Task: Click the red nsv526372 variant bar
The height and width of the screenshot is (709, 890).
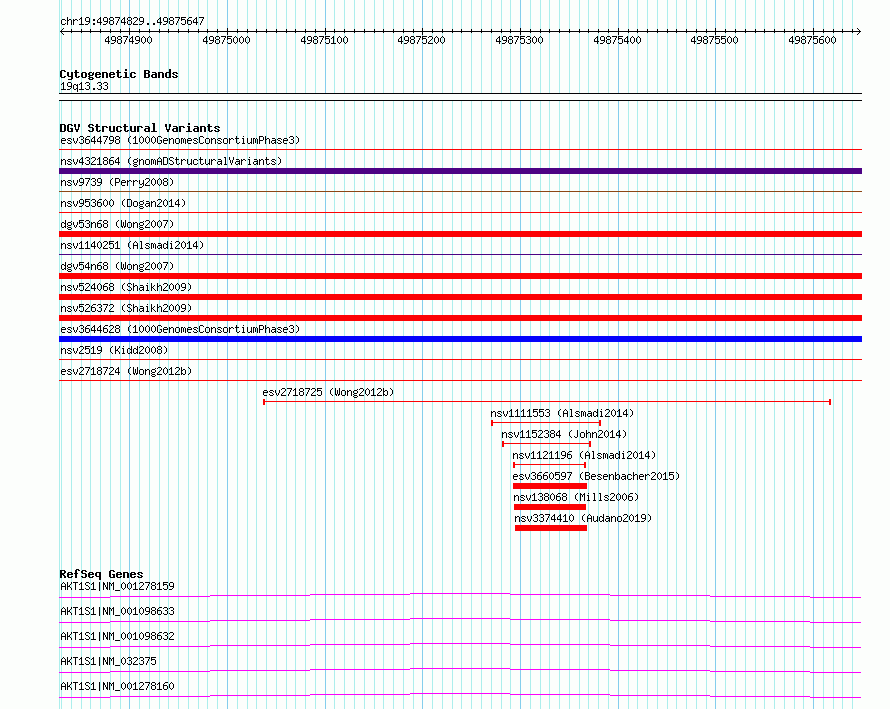Action: coord(460,318)
